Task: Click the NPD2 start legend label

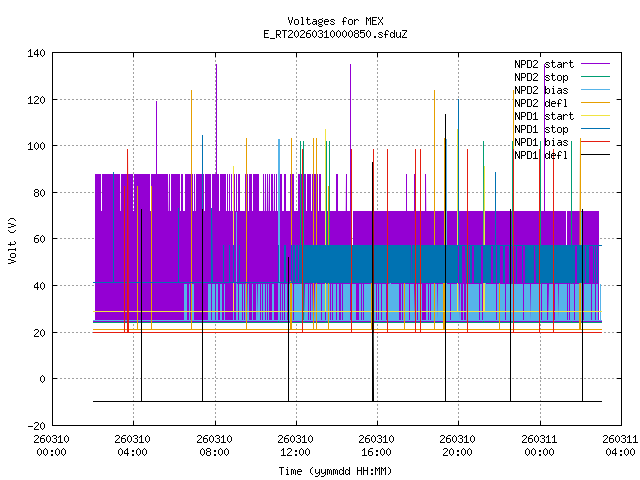Action: 543,63
